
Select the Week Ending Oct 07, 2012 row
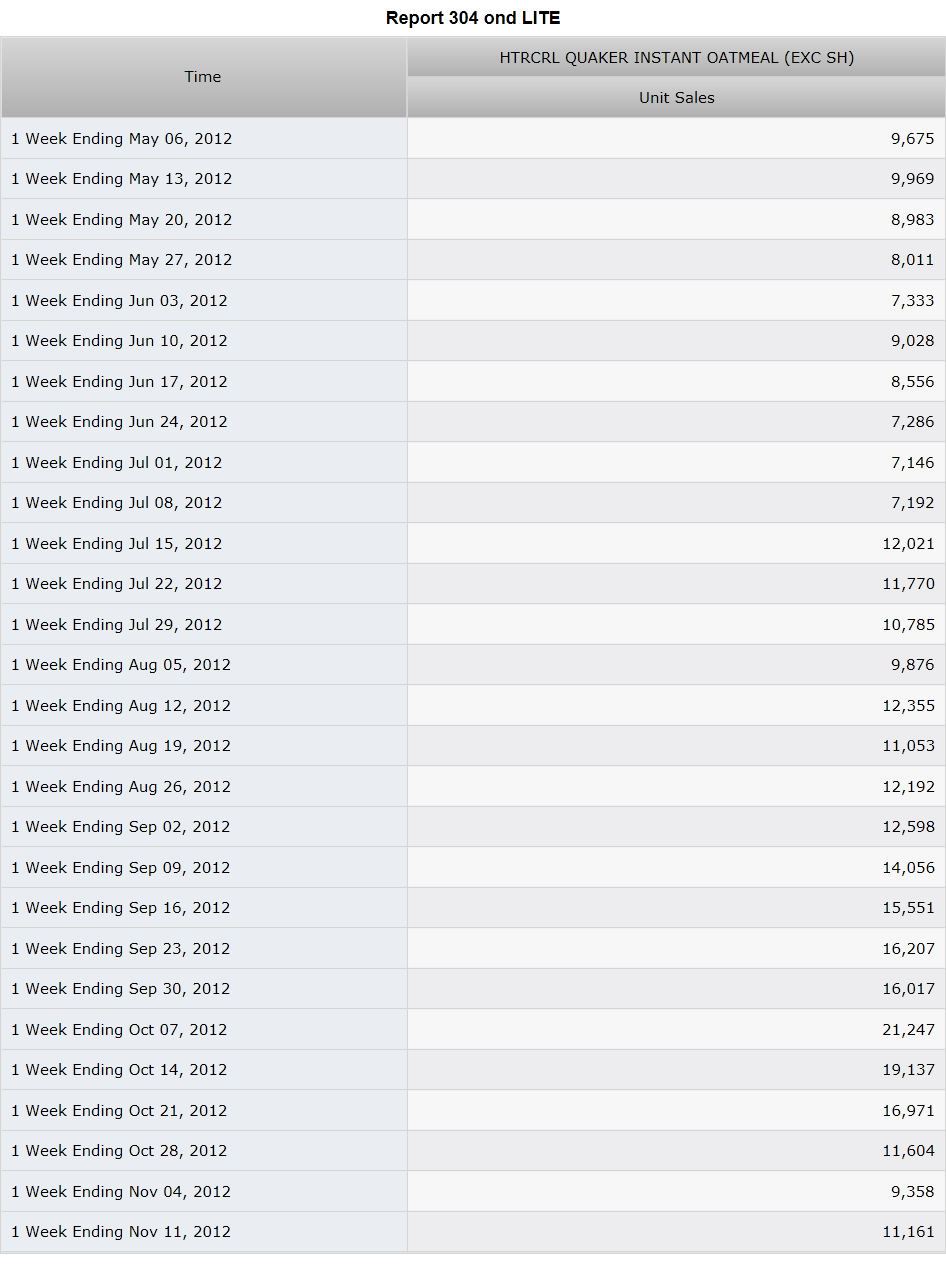click(x=473, y=1029)
